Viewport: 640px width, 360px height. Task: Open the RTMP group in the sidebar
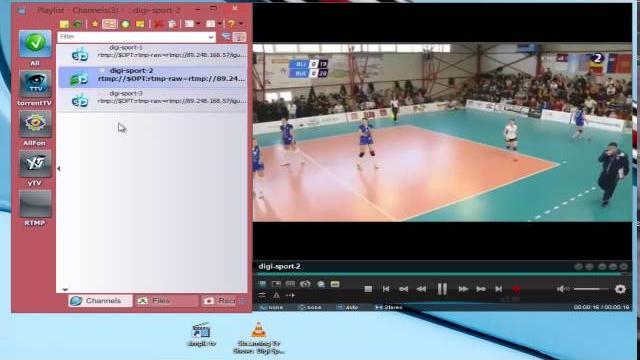click(35, 204)
